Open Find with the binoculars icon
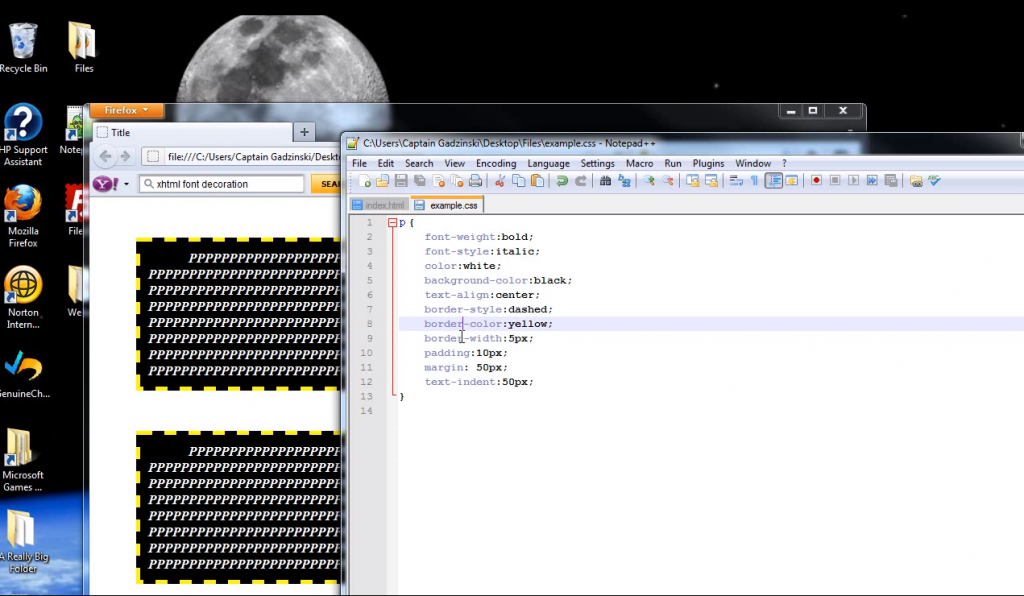This screenshot has width=1024, height=596. click(x=606, y=181)
